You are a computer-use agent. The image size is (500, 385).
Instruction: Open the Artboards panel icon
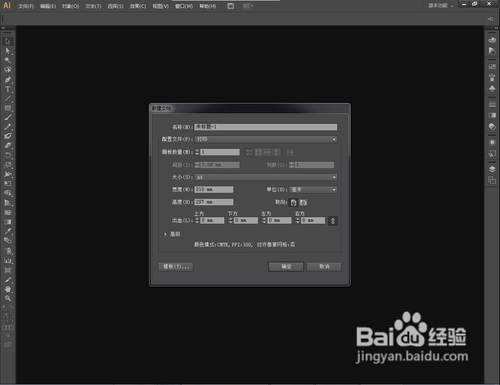pyautogui.click(x=492, y=180)
